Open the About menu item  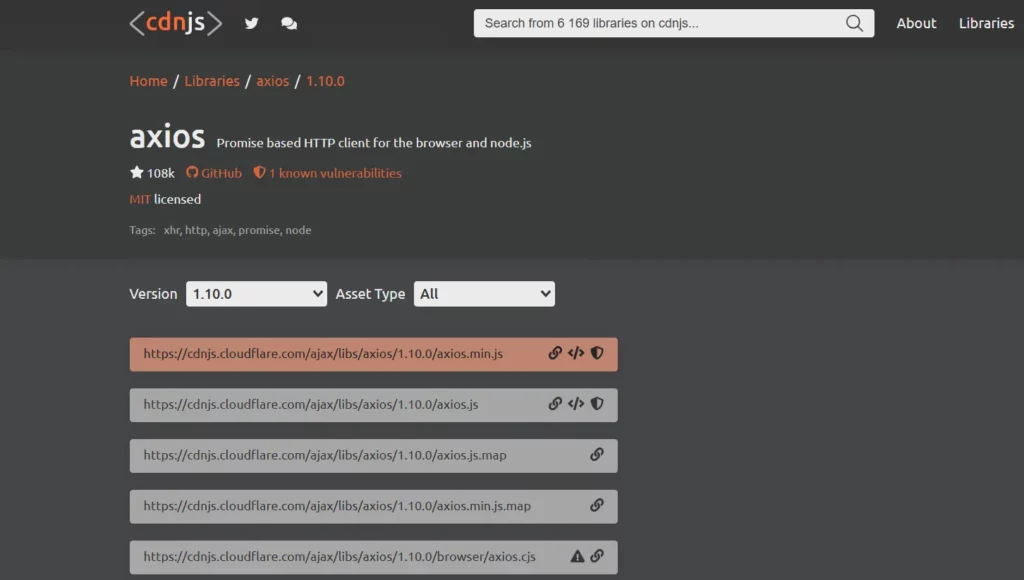[916, 24]
